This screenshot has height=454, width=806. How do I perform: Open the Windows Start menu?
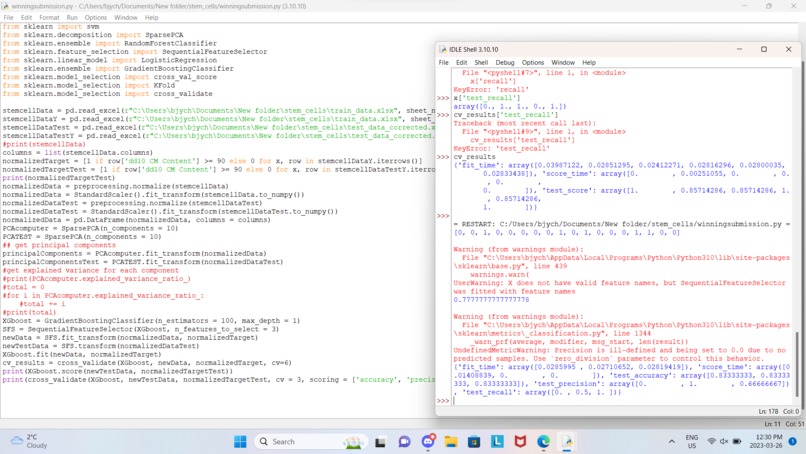[240, 442]
